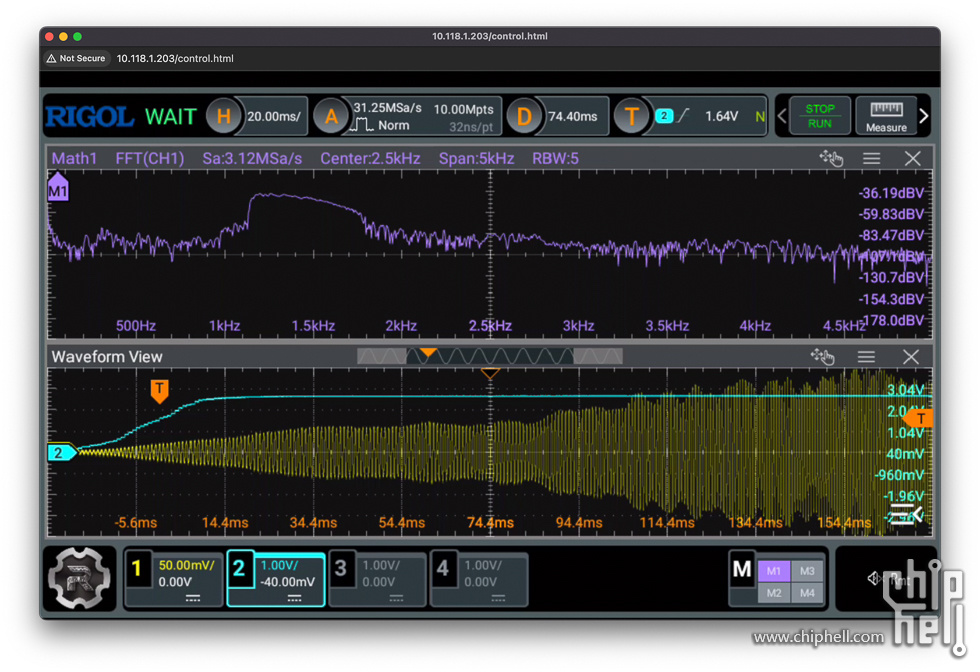
Task: Toggle math channel M2
Action: coord(774,593)
